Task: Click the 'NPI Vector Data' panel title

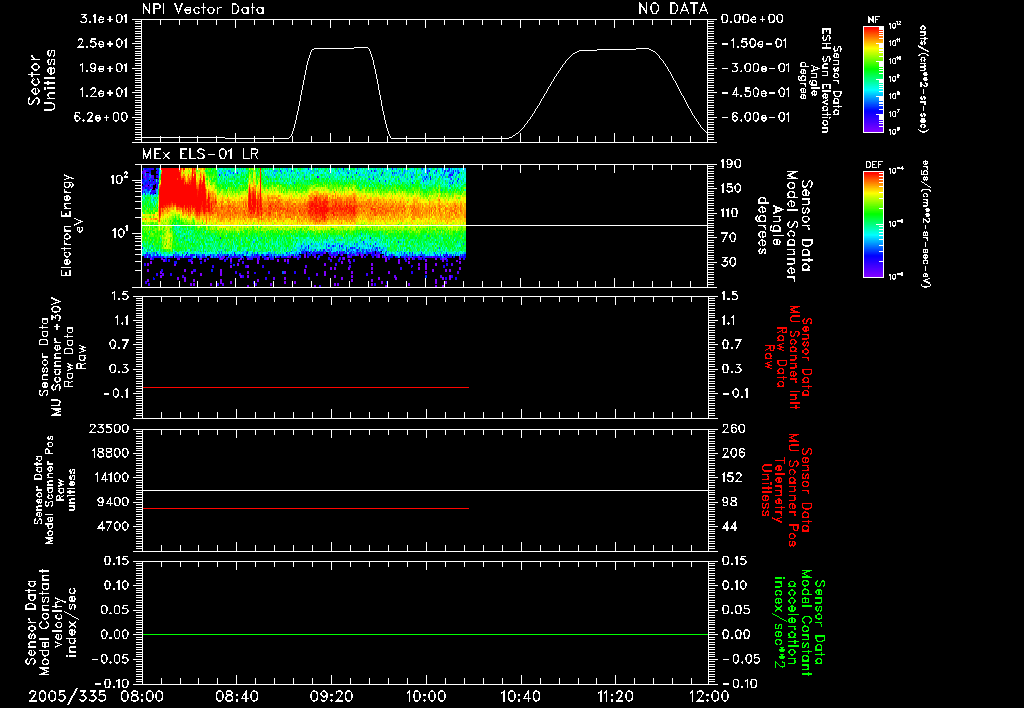Action: pyautogui.click(x=203, y=9)
